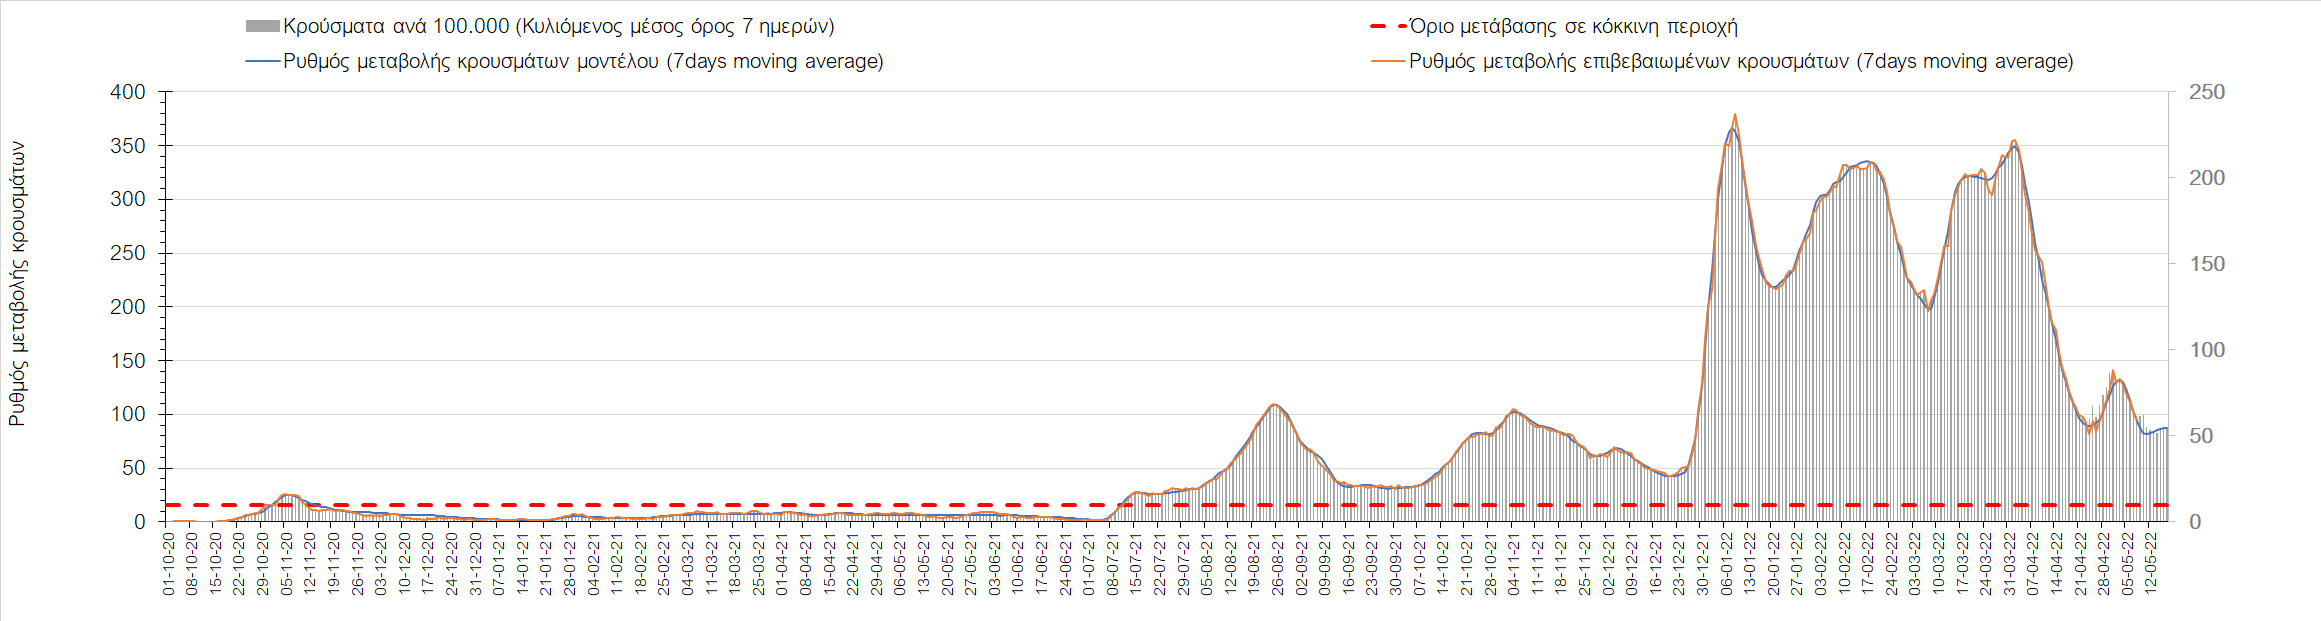This screenshot has width=2321, height=621.
Task: Select 'Όριο μετάβασης σε κόκκινη περιοχή' legend label
Action: [x=1573, y=27]
